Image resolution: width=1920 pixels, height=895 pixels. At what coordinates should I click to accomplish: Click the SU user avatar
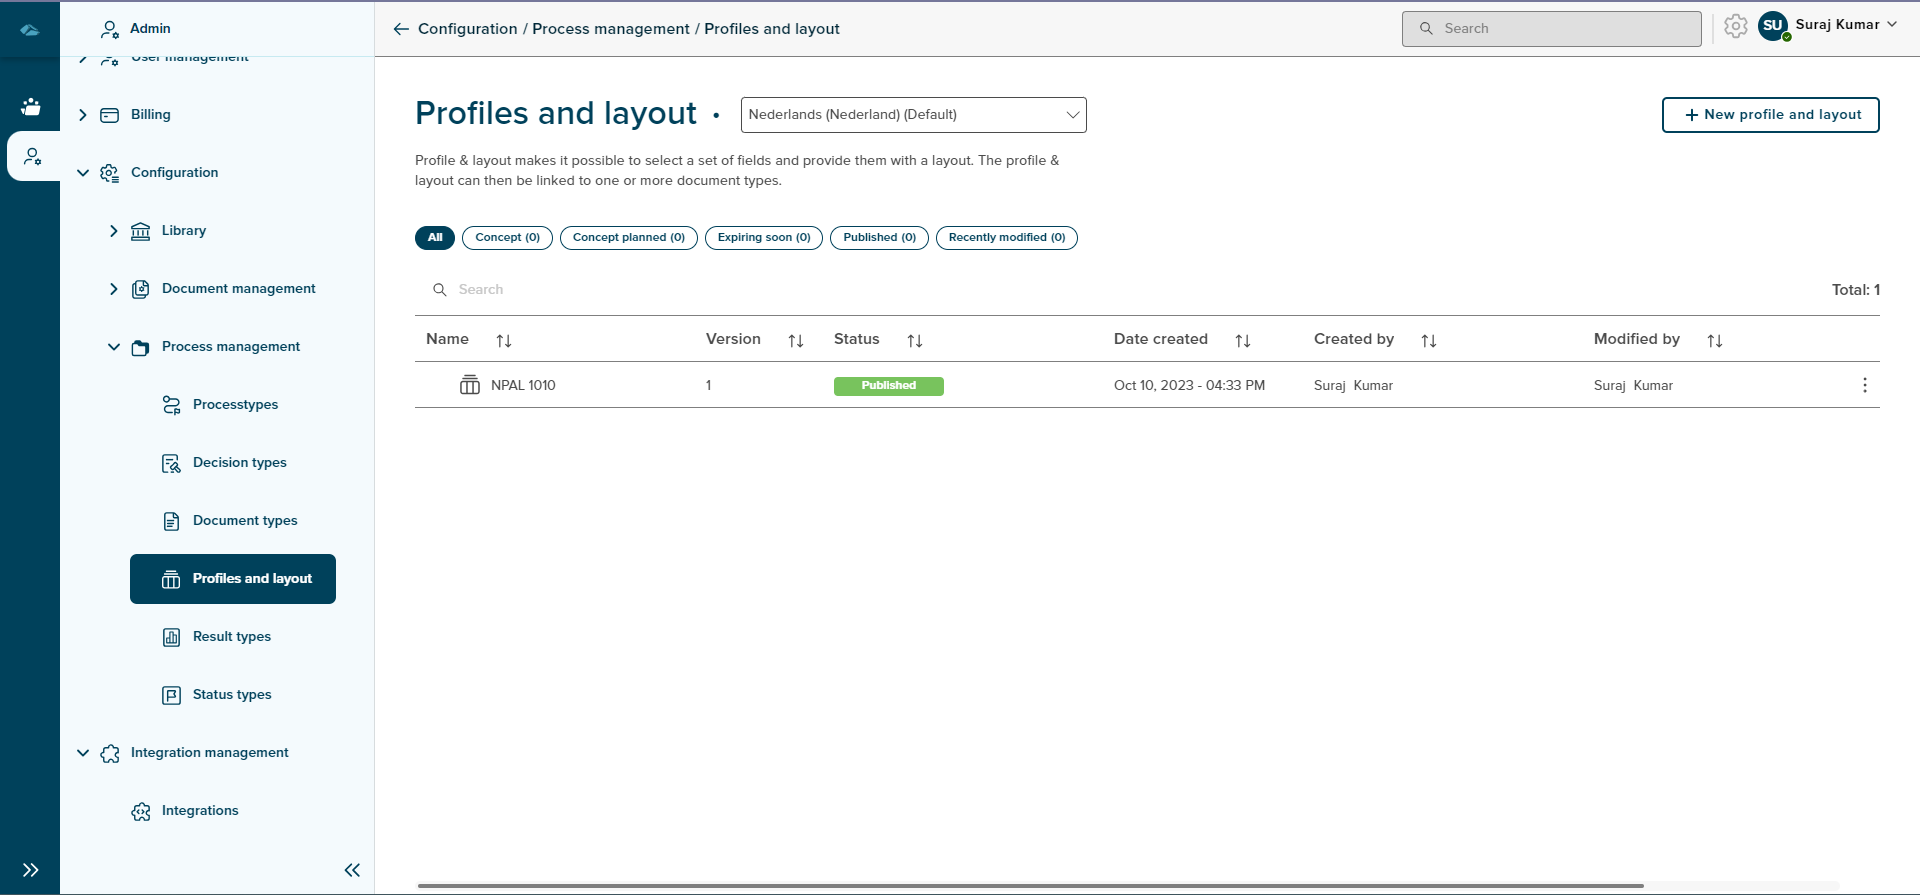coord(1773,26)
